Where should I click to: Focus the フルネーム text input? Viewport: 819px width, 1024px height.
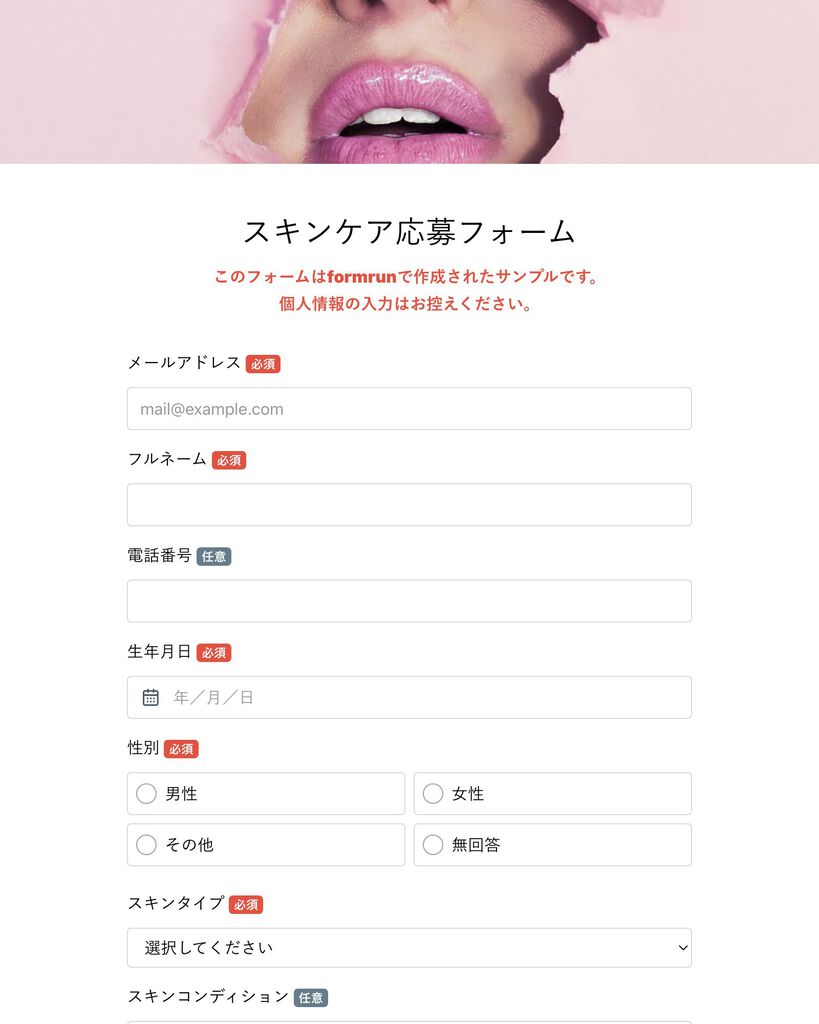click(410, 505)
